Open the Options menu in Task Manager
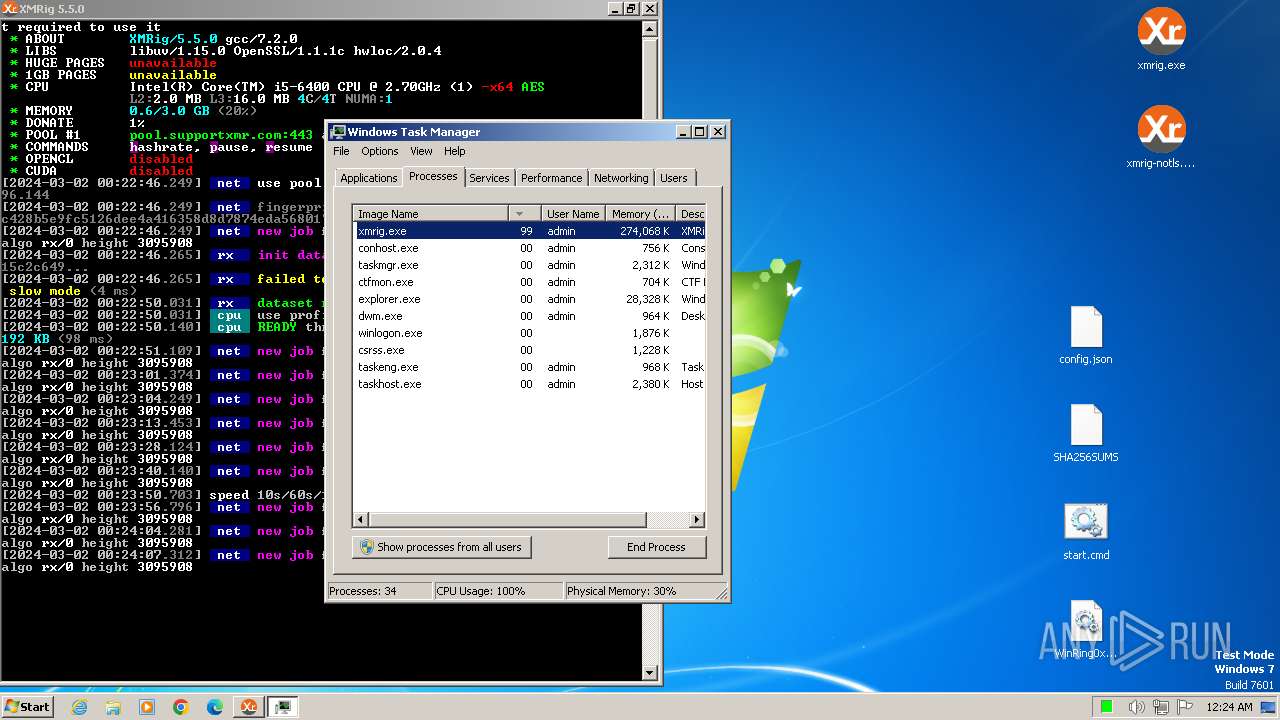 pyautogui.click(x=380, y=151)
